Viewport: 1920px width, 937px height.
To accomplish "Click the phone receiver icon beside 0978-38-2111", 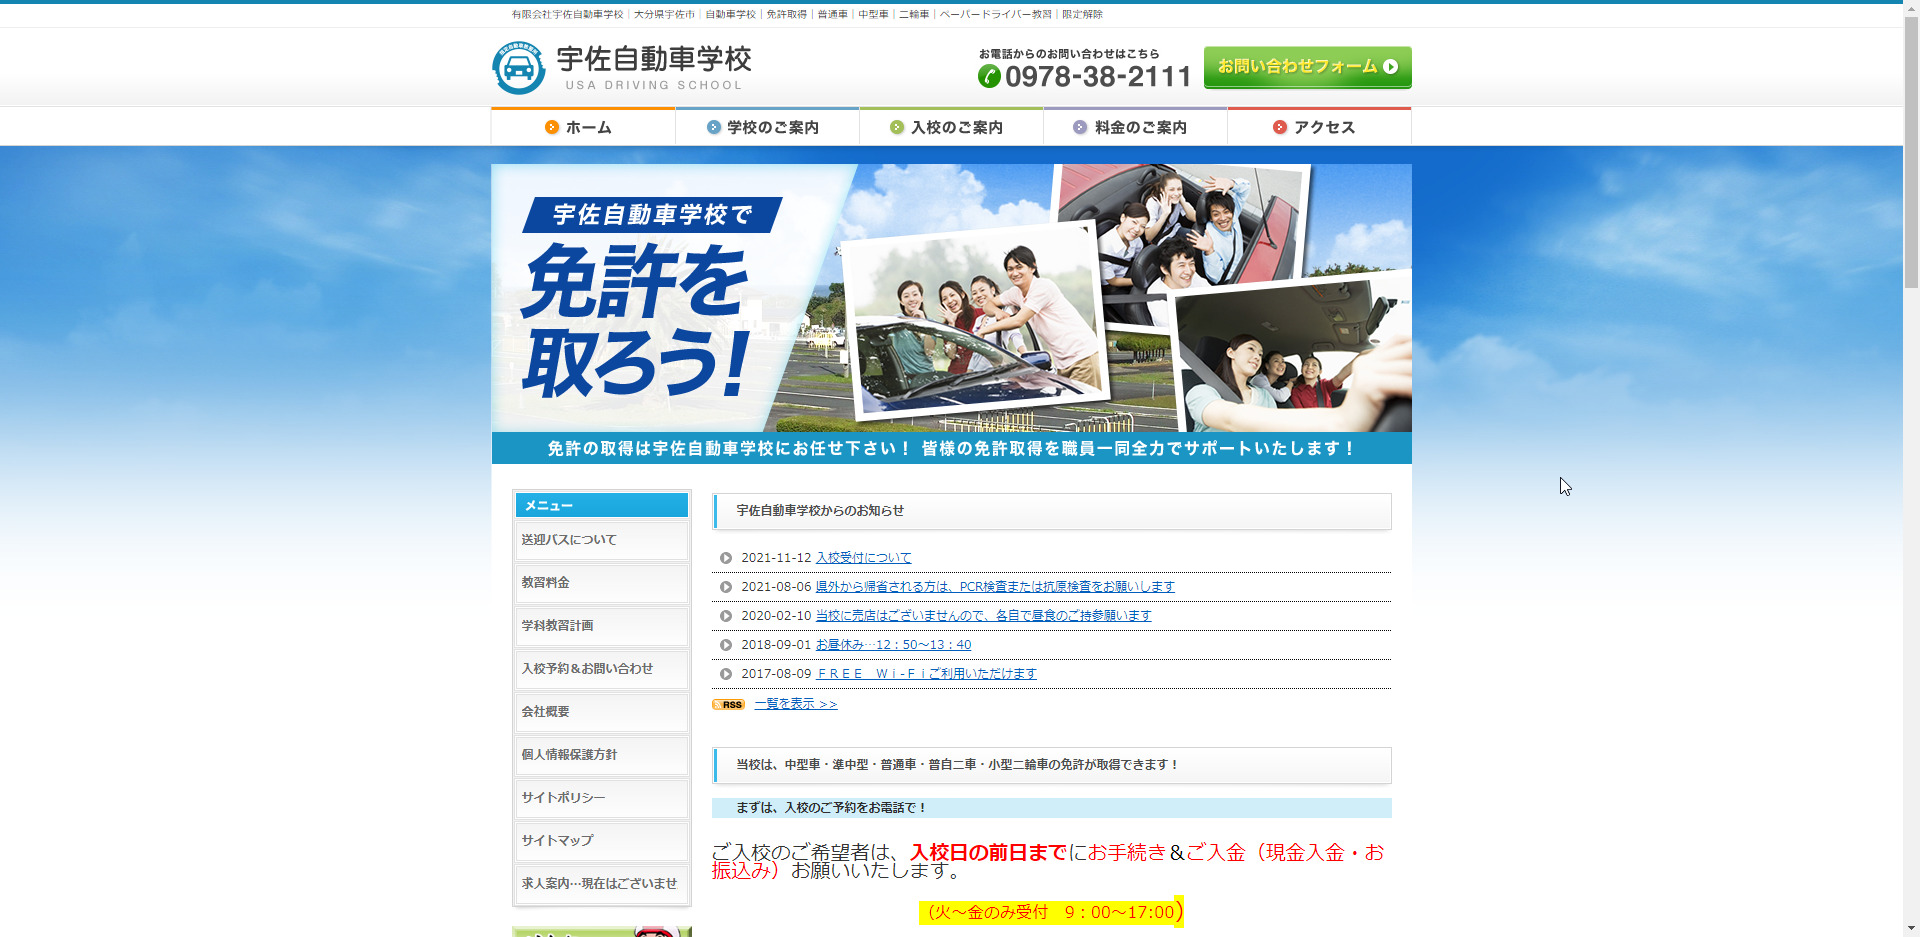I will pyautogui.click(x=991, y=74).
